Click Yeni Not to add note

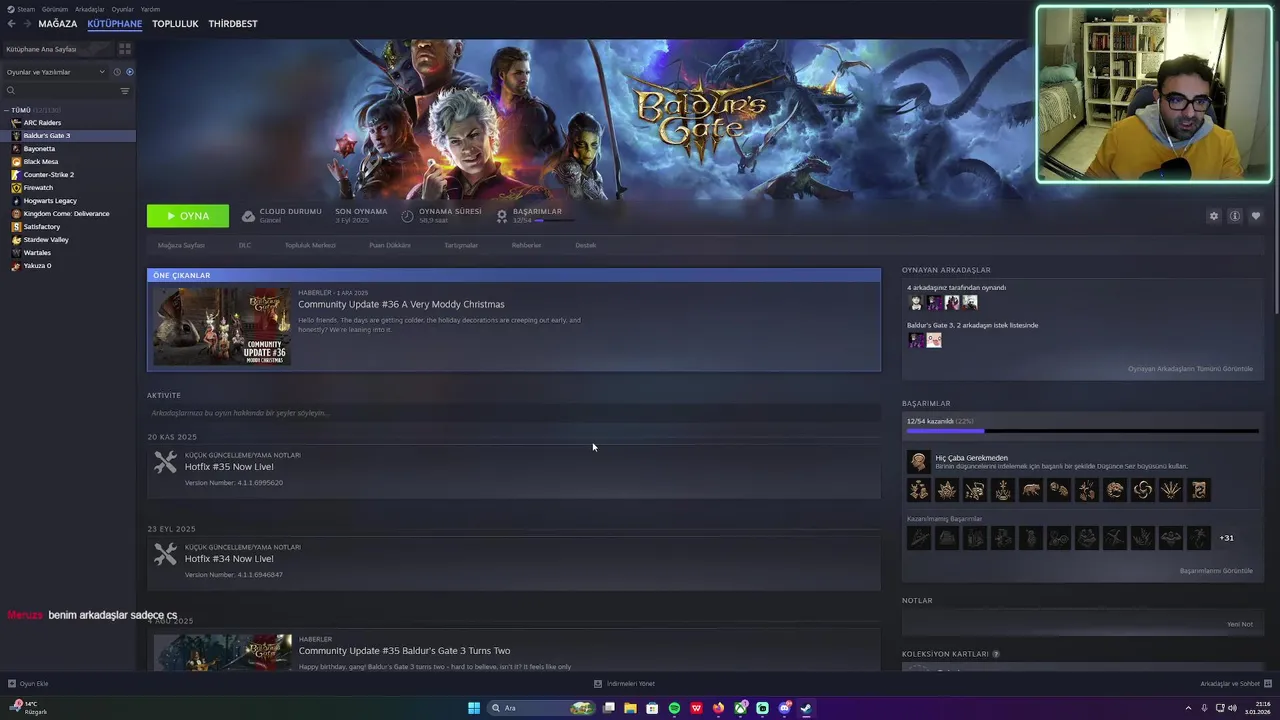click(1240, 624)
